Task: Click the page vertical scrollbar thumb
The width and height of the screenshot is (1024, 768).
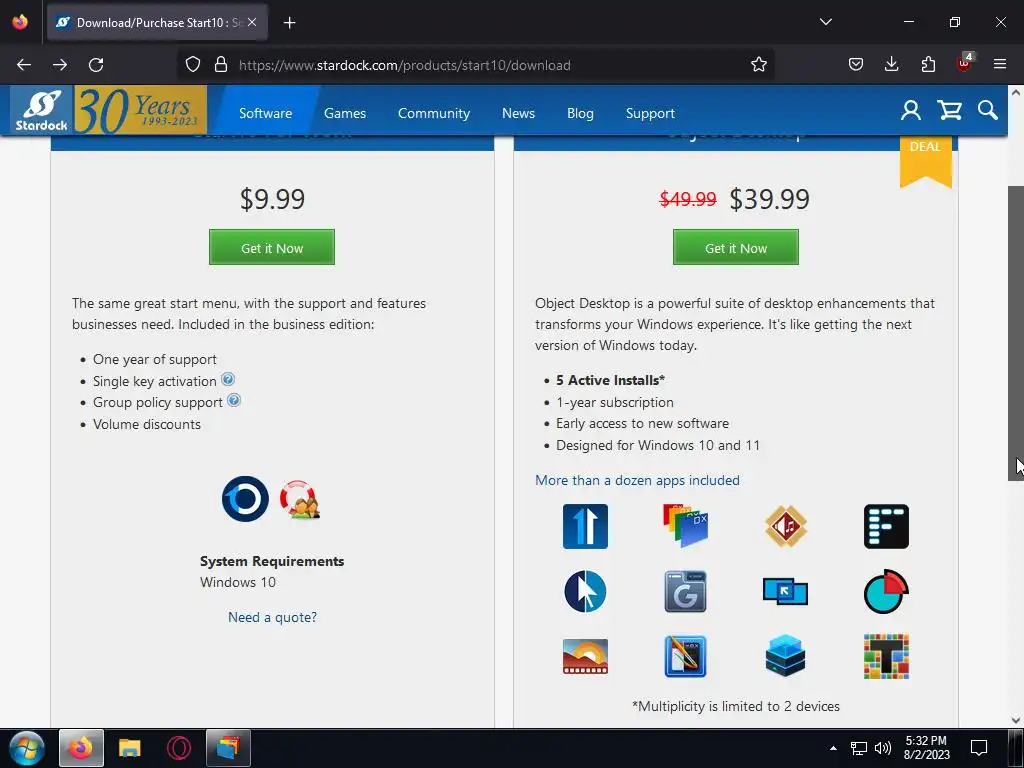Action: click(1016, 333)
